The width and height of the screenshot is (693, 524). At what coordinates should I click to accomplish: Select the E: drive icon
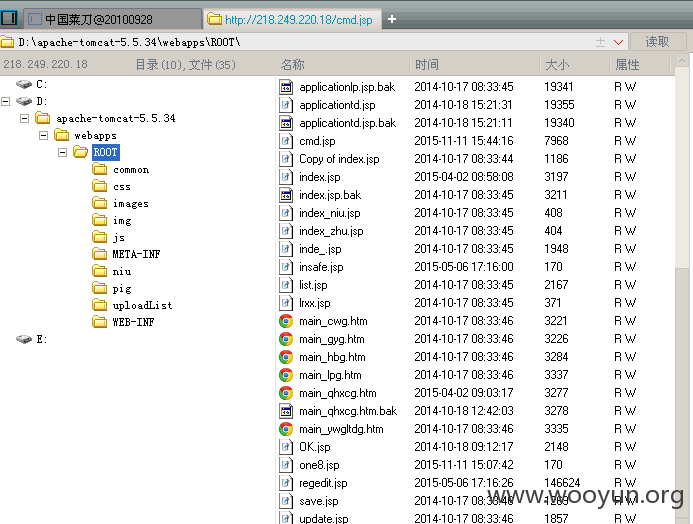pos(24,339)
